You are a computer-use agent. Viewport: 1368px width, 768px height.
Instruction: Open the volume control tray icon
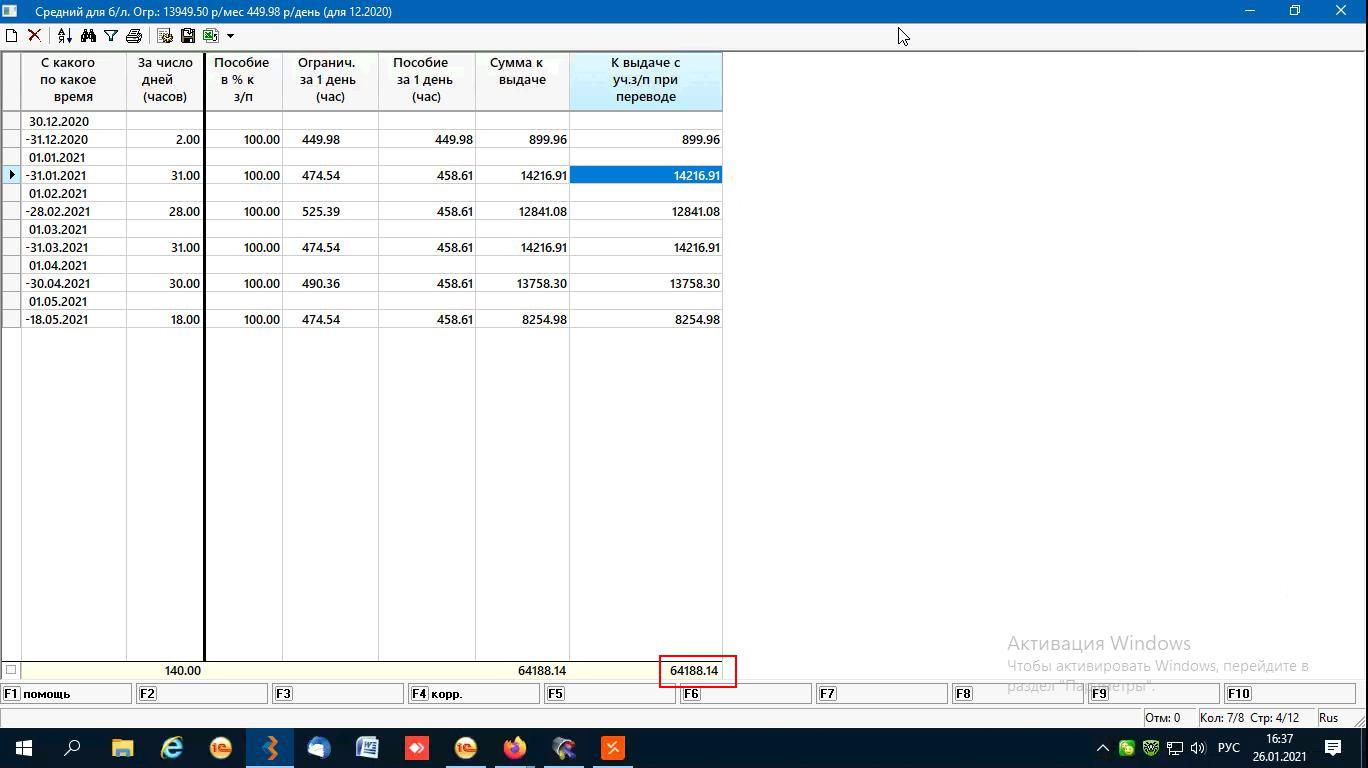(1198, 747)
